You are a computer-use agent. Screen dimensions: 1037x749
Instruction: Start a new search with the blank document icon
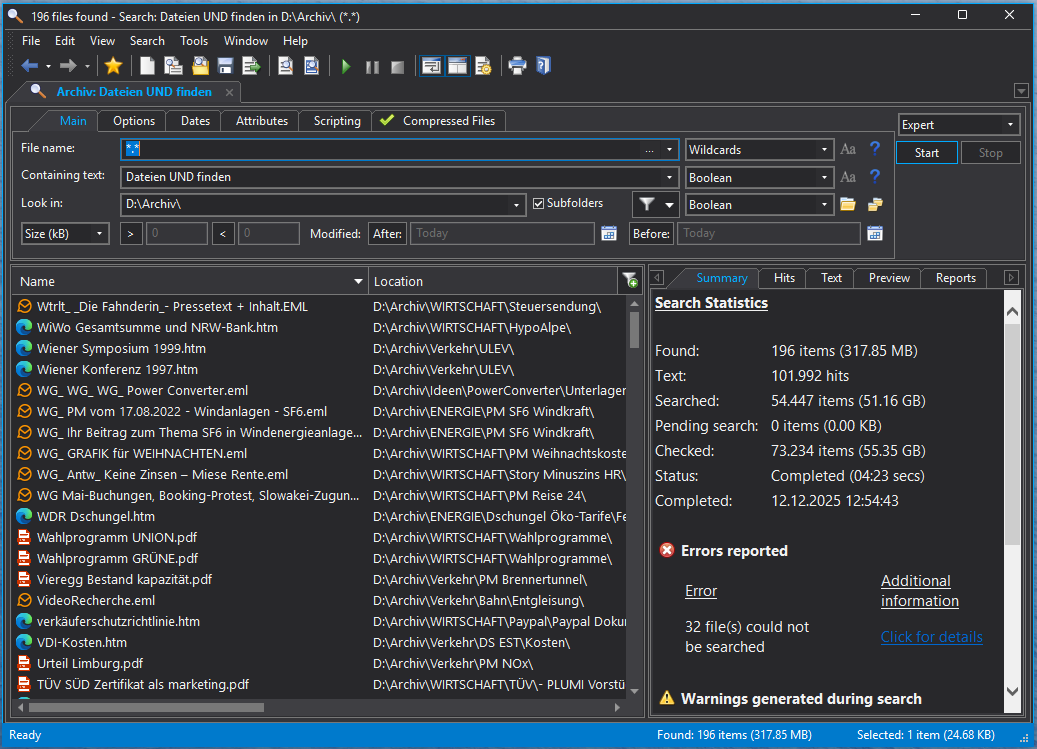coord(147,65)
